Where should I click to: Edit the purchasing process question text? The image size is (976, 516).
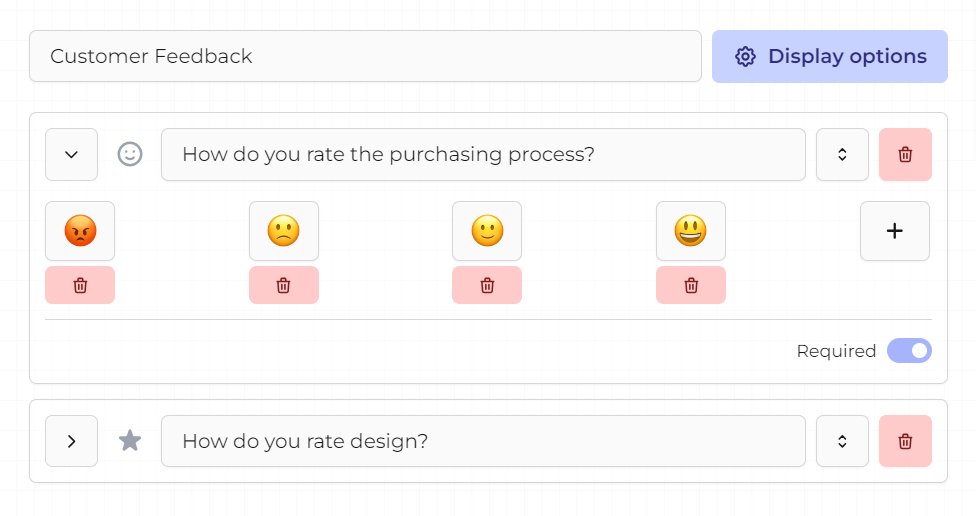483,155
